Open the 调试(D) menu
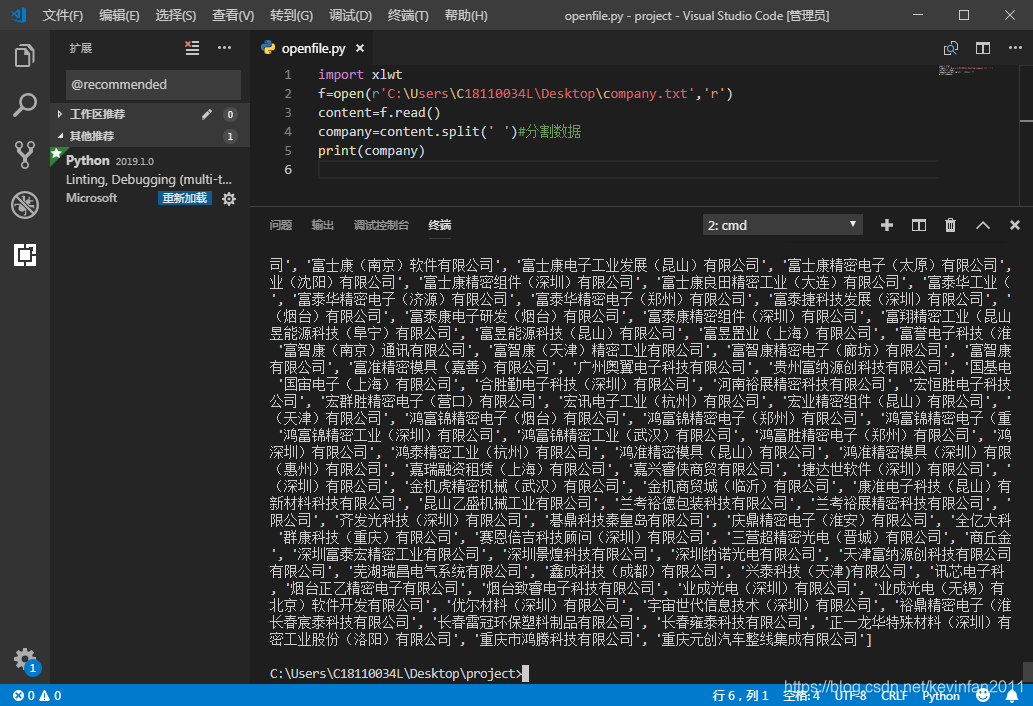The width and height of the screenshot is (1033, 706). coord(350,15)
